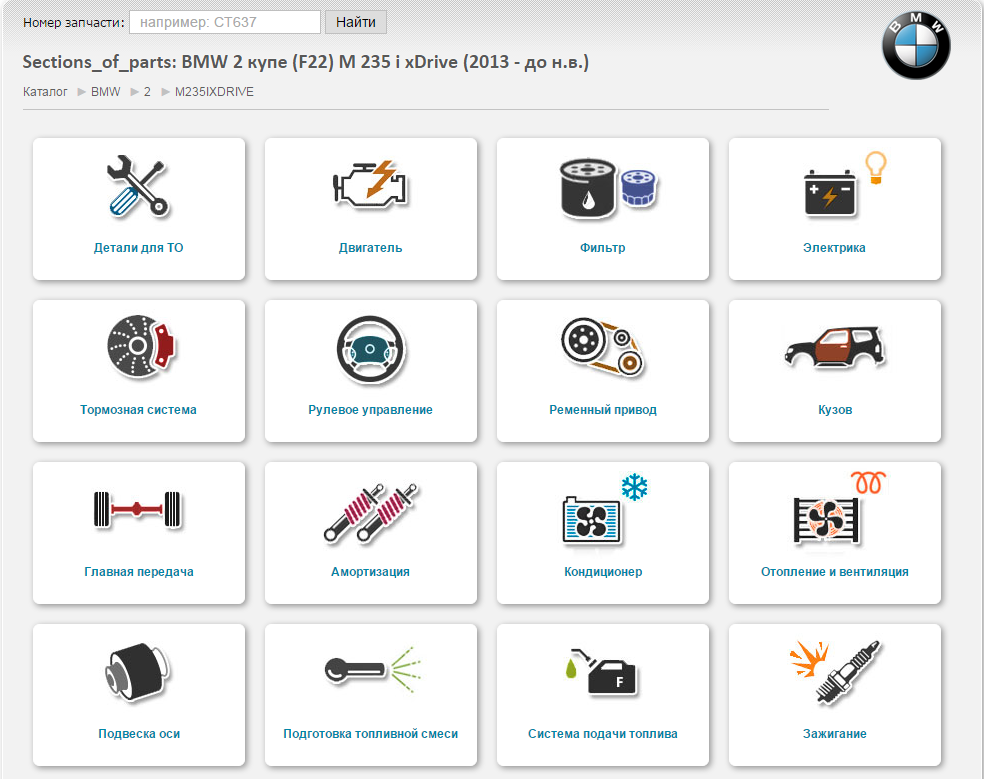The width and height of the screenshot is (984, 779).
Task: Follow the Кузов link
Action: (835, 409)
